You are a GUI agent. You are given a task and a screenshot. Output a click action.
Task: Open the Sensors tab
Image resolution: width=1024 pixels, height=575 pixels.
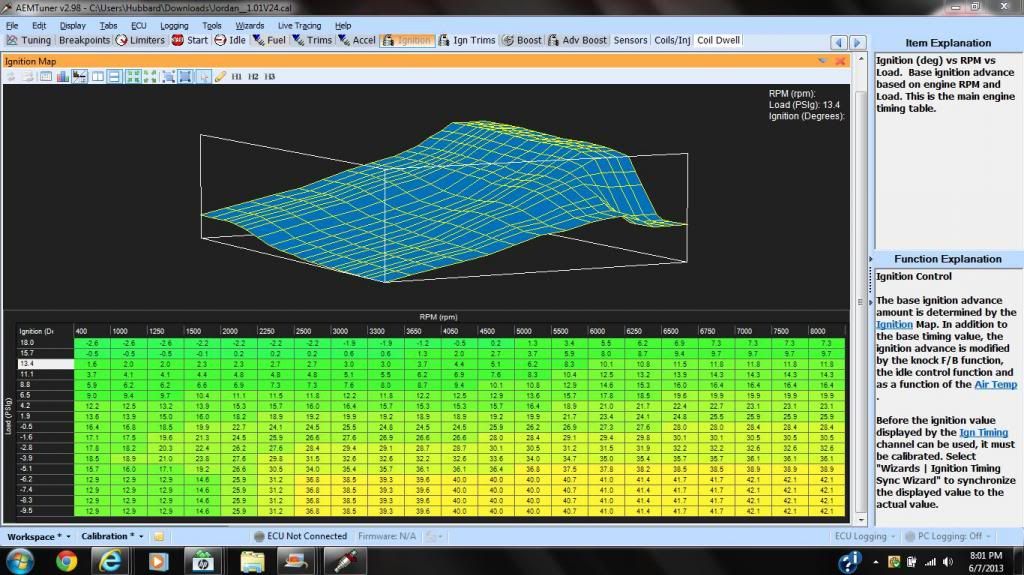click(x=630, y=40)
